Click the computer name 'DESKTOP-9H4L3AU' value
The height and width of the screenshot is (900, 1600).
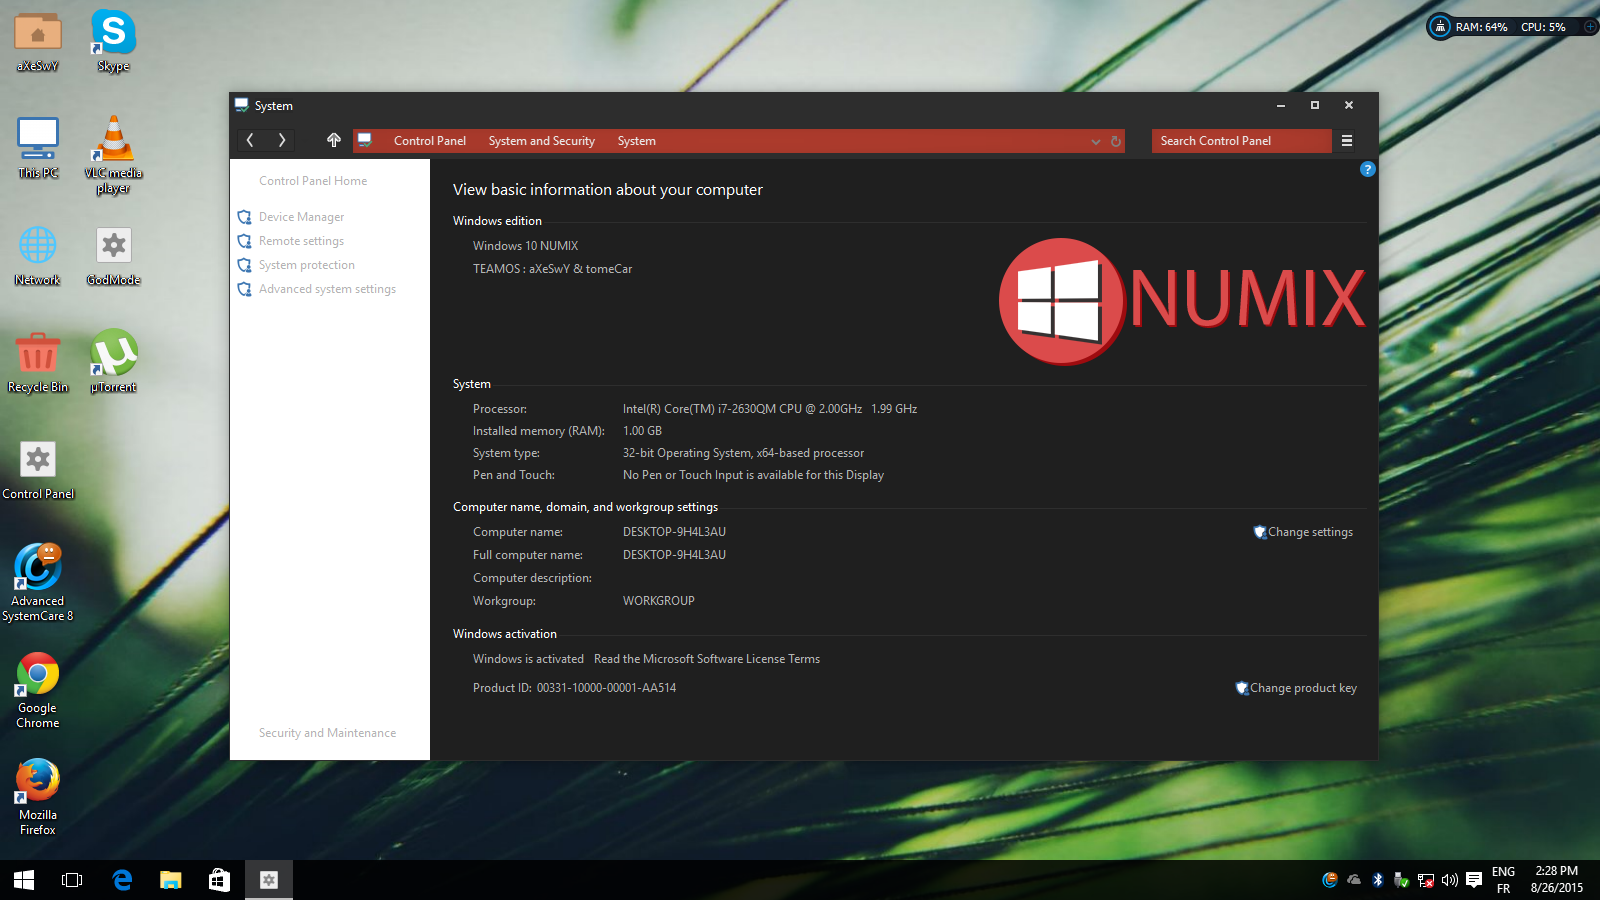point(674,532)
